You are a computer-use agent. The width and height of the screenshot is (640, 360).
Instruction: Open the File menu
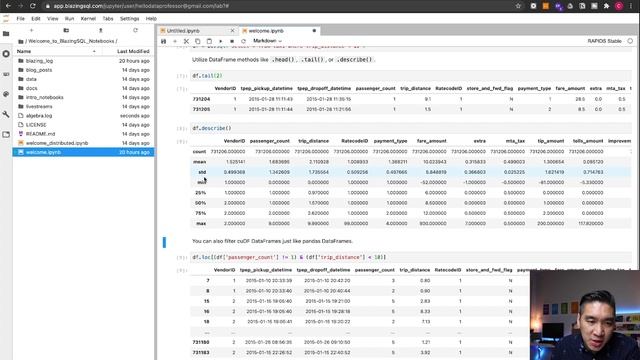click(20, 19)
